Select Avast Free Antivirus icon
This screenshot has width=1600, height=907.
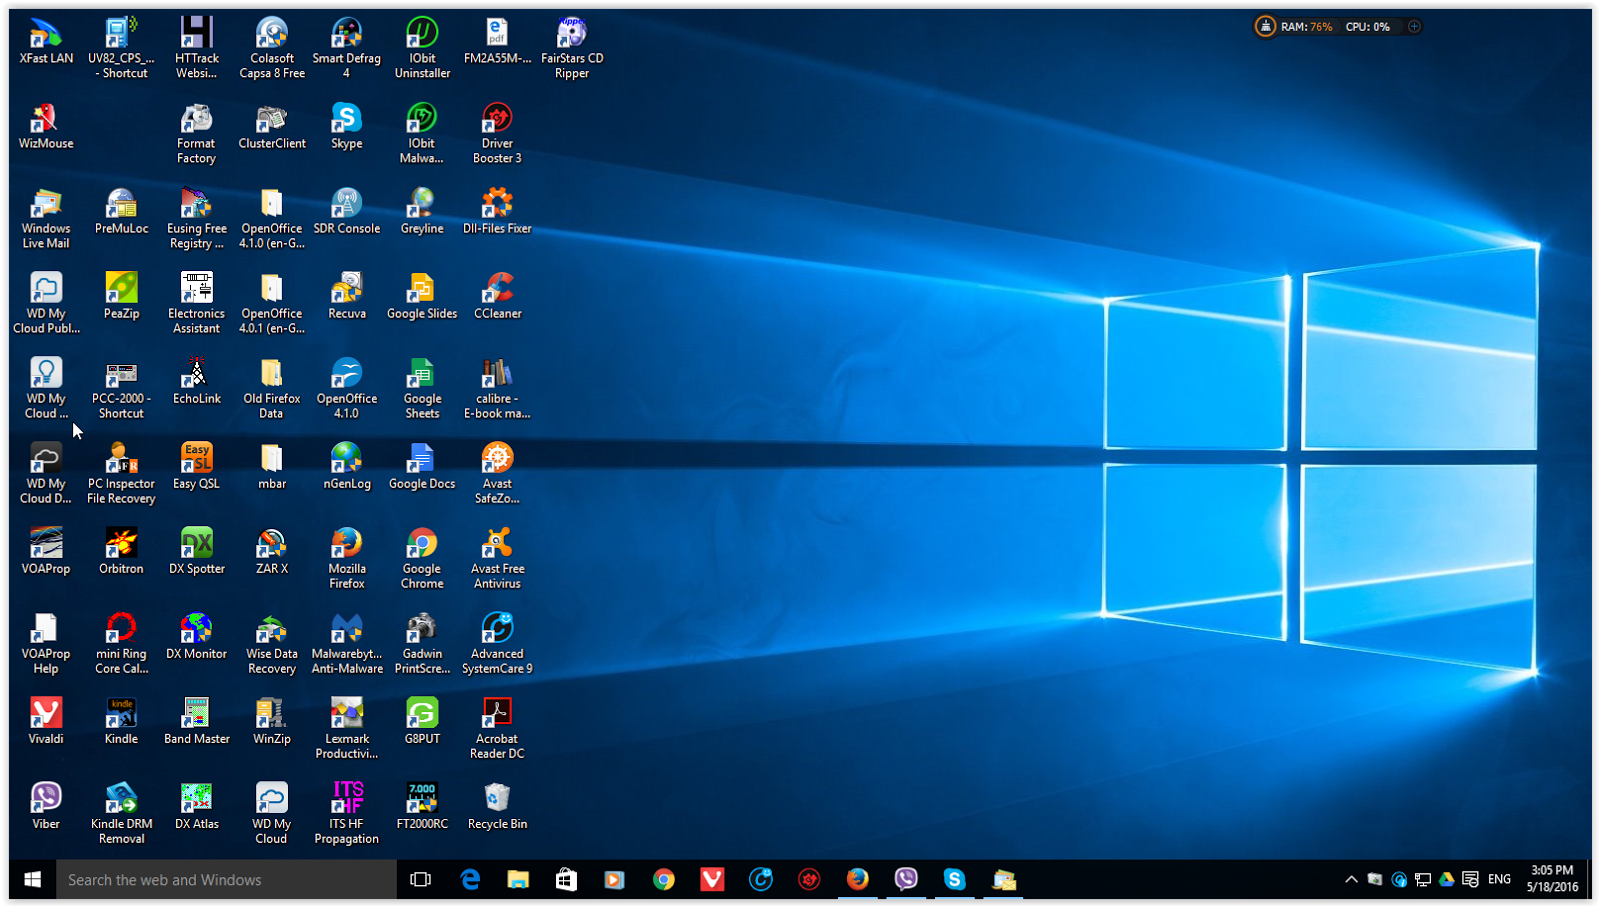click(x=497, y=559)
